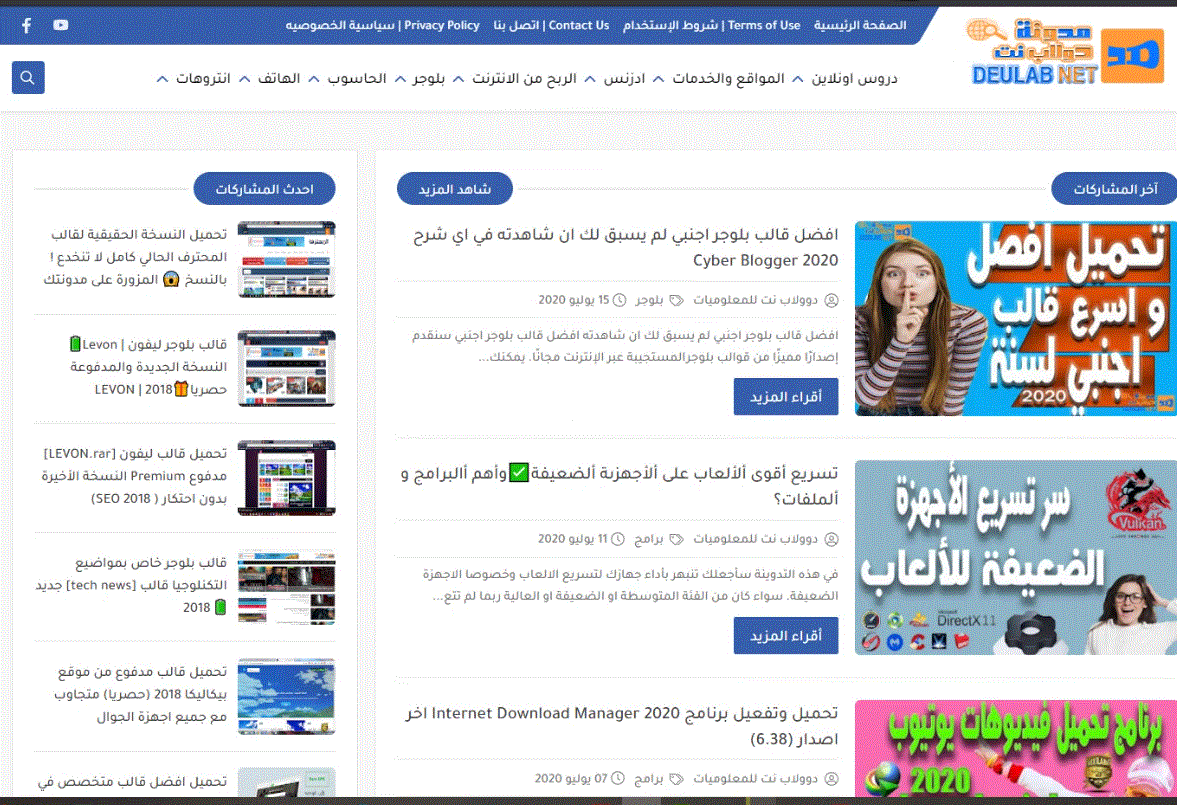Image resolution: width=1177 pixels, height=805 pixels.
Task: Expand the الهاتف menu chevron
Action: pos(244,79)
